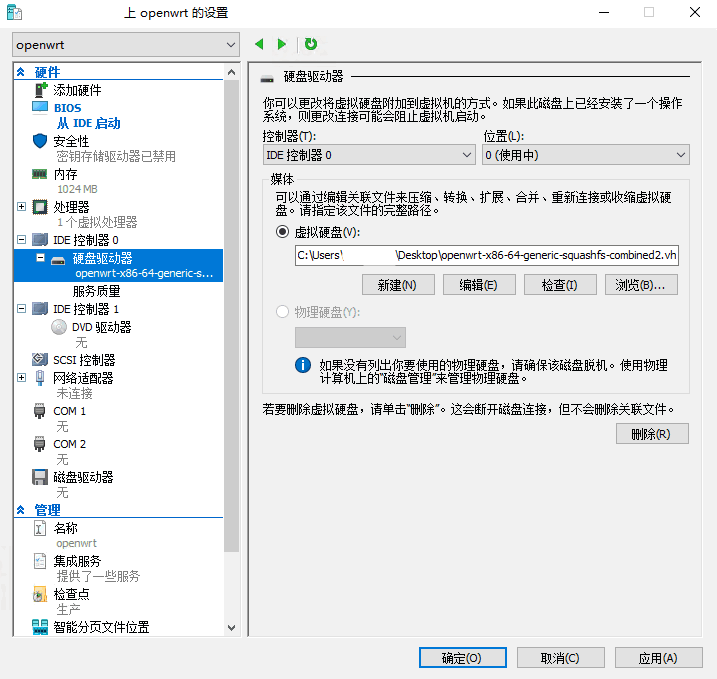Click the 新建(N) button
Image resolution: width=717 pixels, height=679 pixels.
point(398,285)
